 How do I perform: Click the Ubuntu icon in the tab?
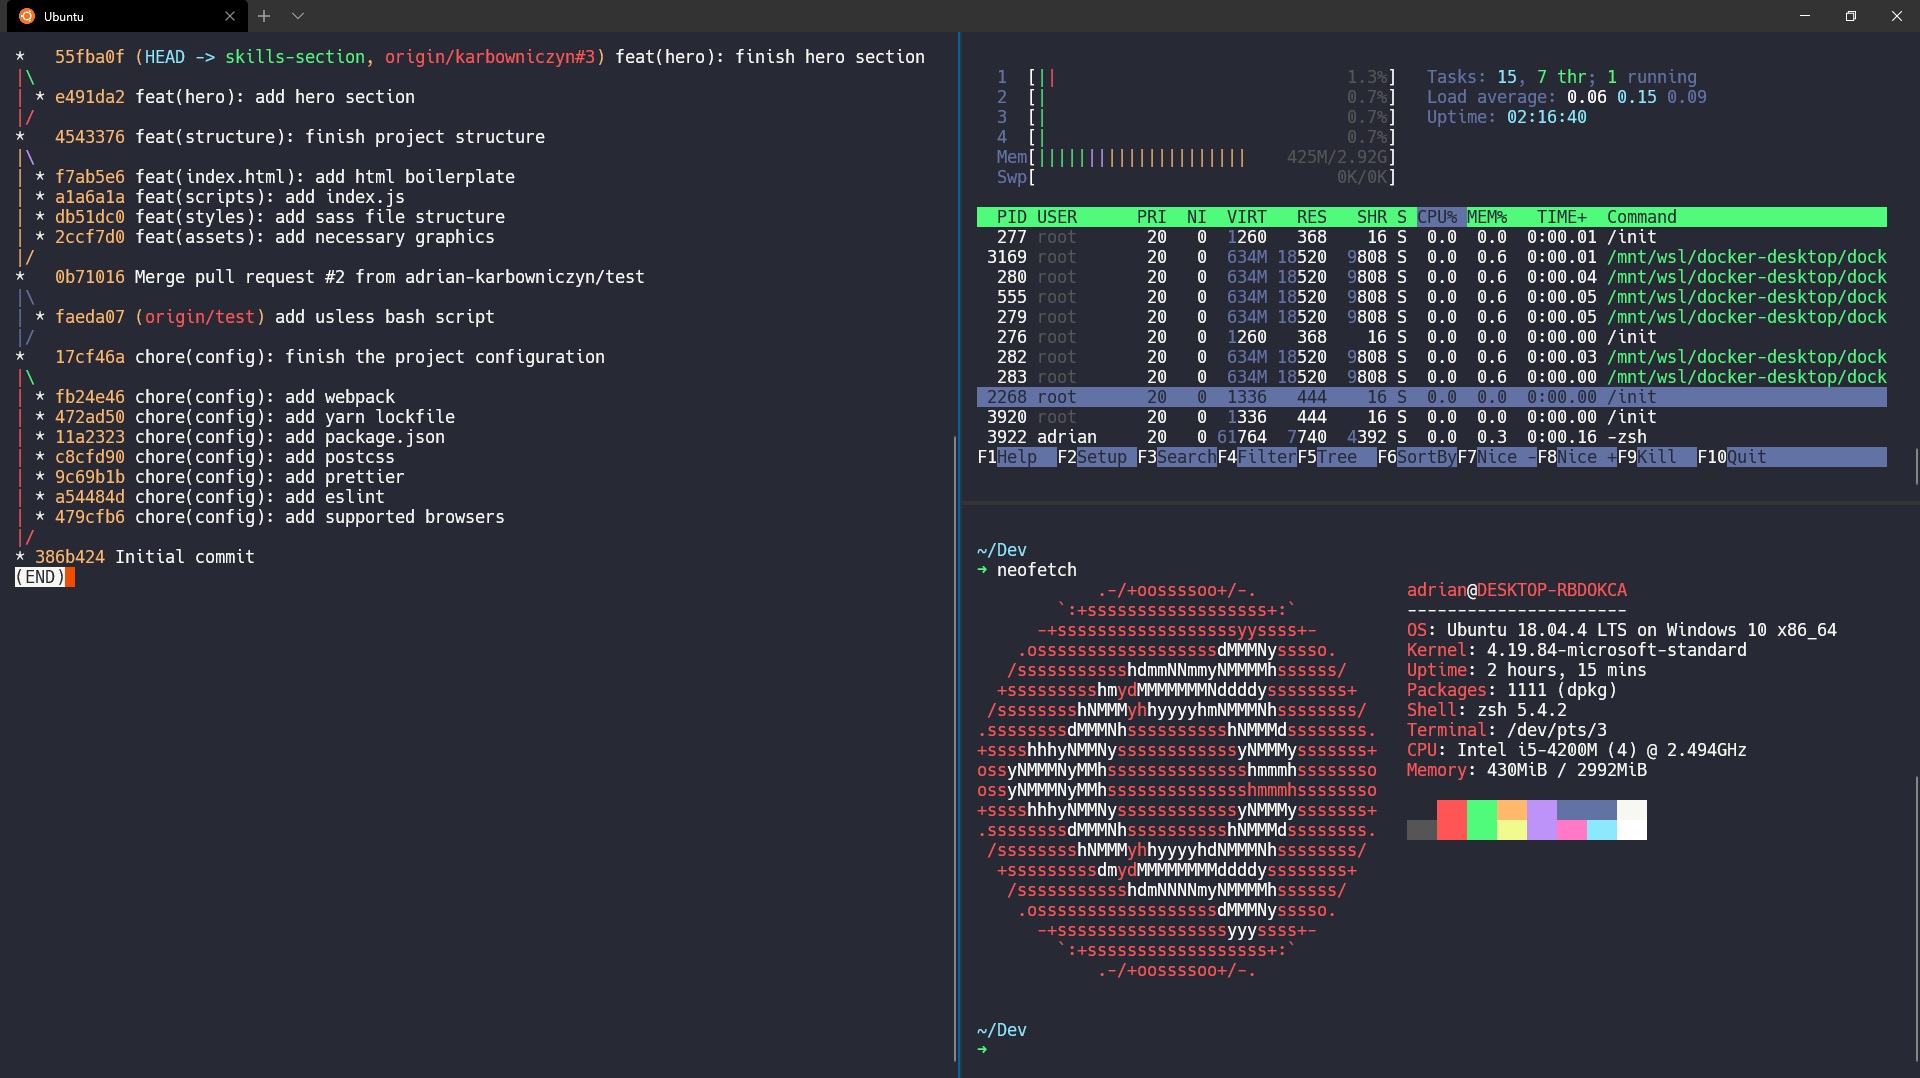[27, 16]
